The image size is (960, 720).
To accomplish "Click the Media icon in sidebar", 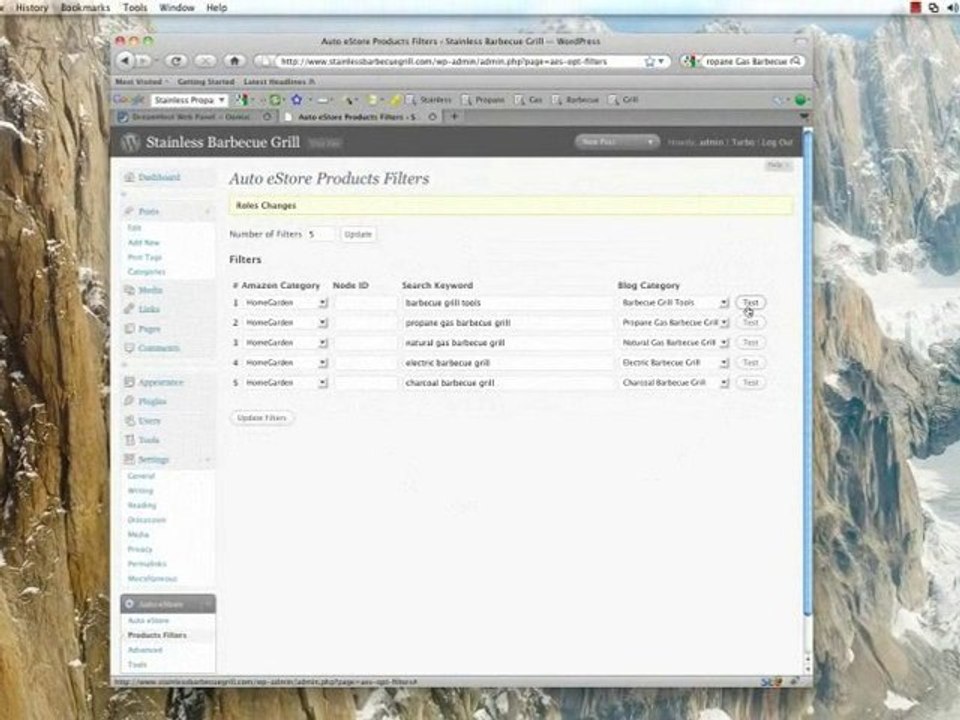I will coord(129,290).
